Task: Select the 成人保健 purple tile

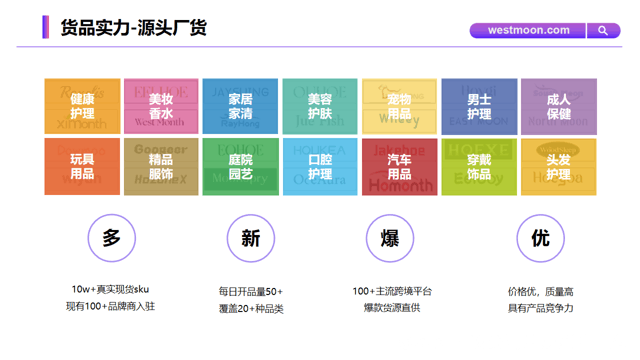Action: click(559, 106)
